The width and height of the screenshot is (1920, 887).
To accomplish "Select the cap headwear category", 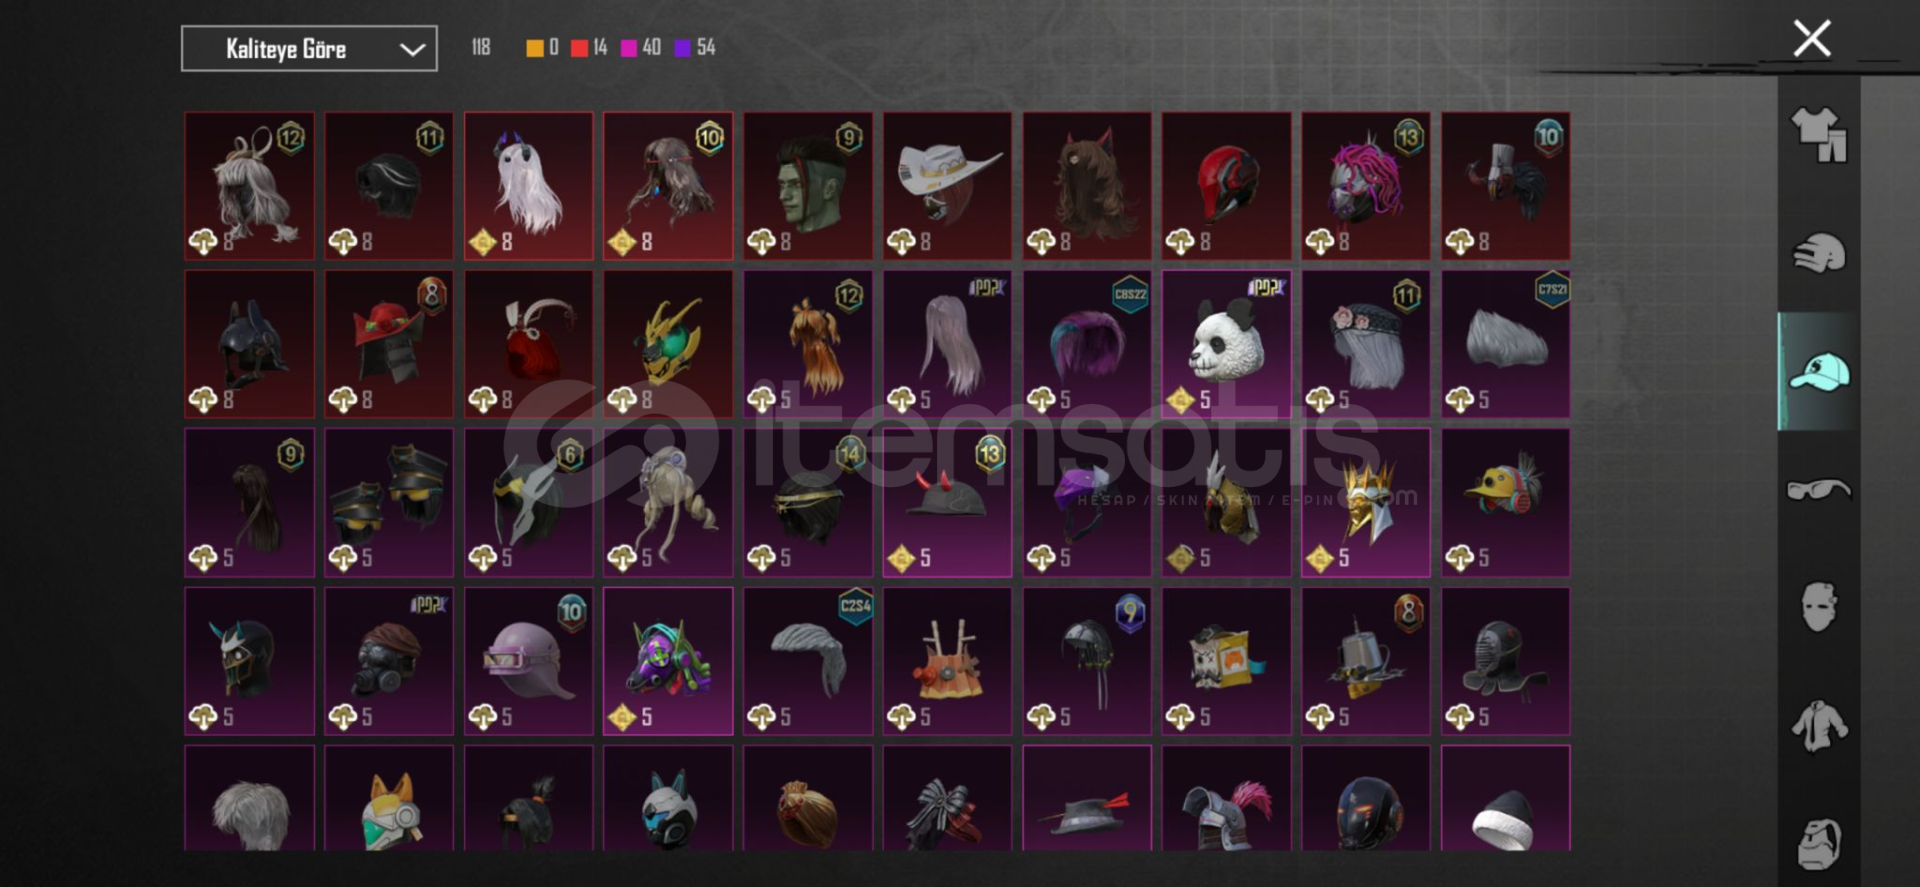I will 1818,372.
